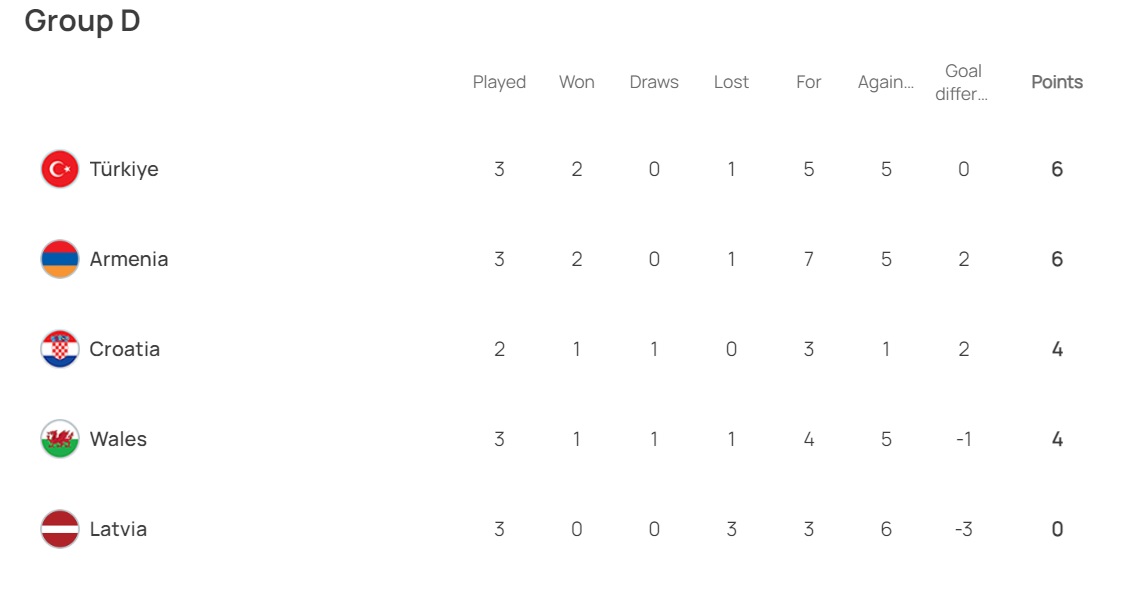This screenshot has width=1131, height=601.
Task: Open the Wales team link
Action: pyautogui.click(x=118, y=439)
